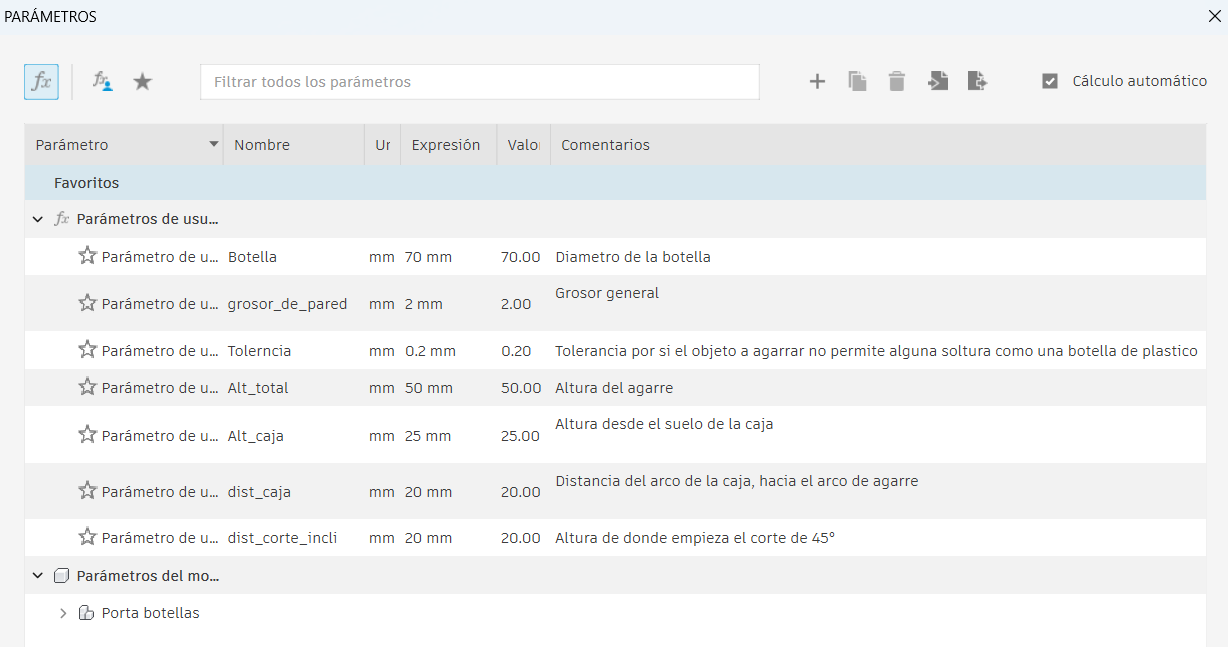Select the fx all-parameters filter button
The image size is (1228, 647).
point(41,82)
